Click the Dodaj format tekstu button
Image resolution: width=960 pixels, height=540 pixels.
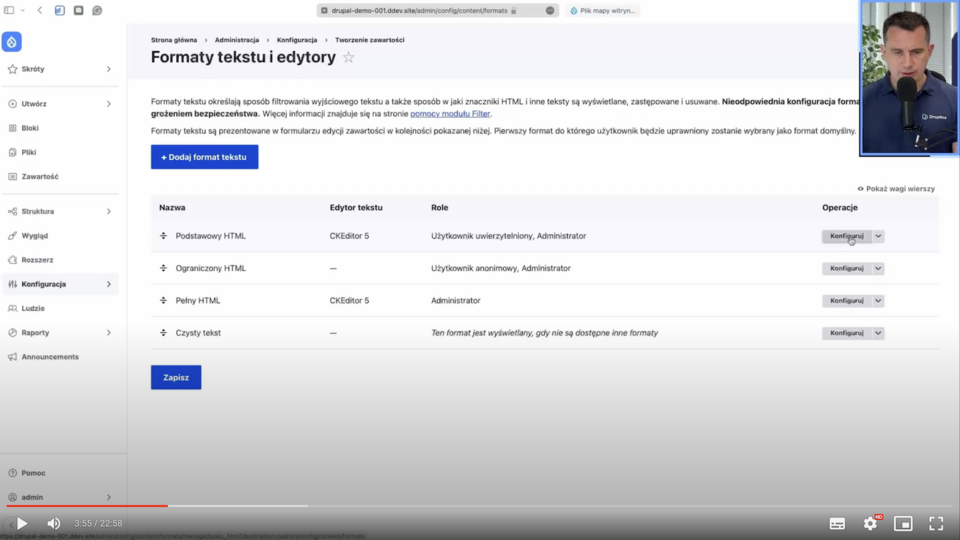[x=204, y=157]
